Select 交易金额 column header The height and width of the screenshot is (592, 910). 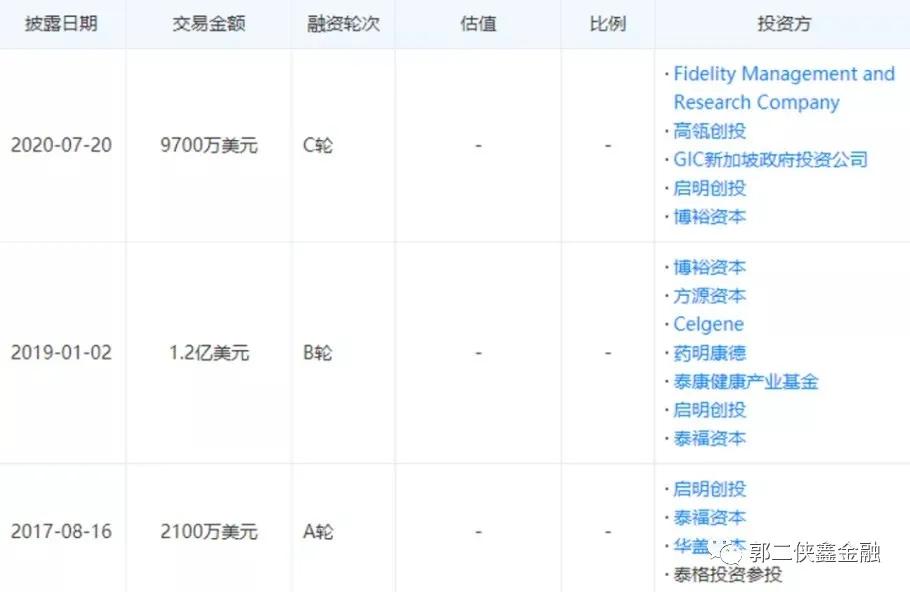click(x=208, y=24)
